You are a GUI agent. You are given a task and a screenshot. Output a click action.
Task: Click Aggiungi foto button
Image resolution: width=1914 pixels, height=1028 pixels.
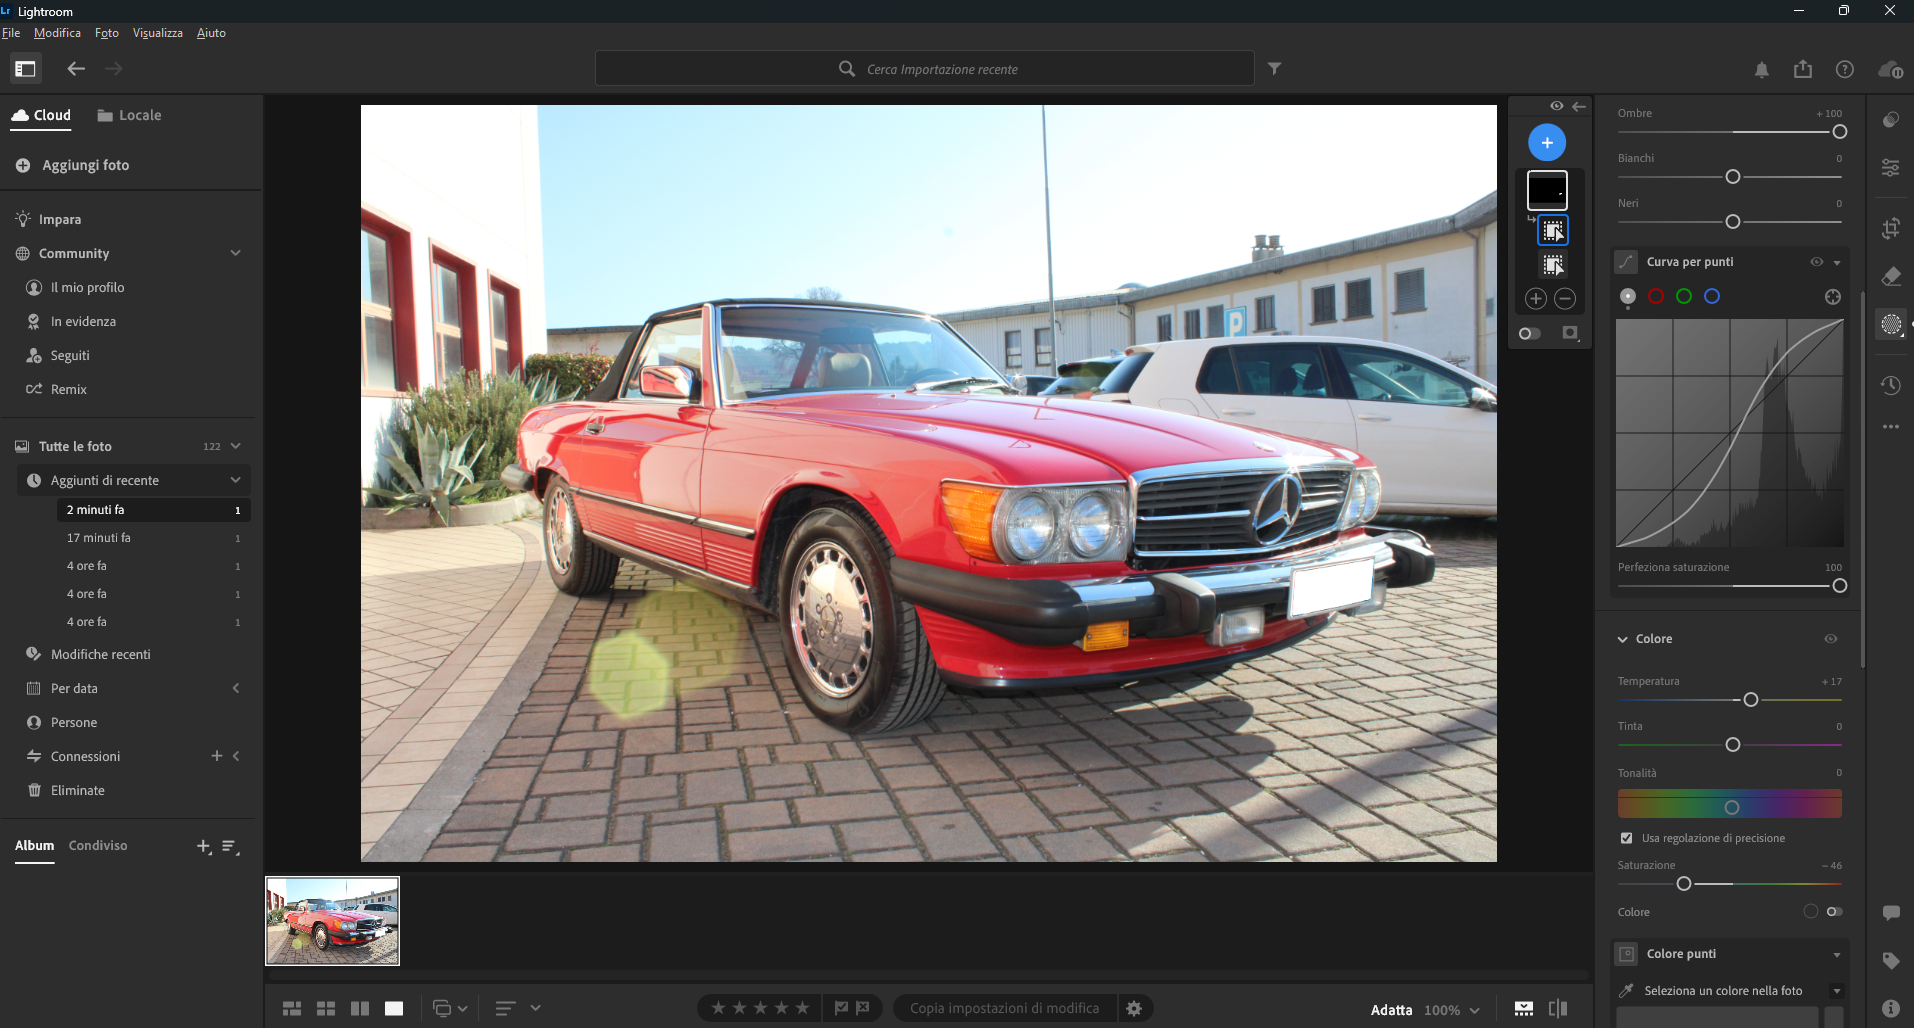[x=85, y=165]
